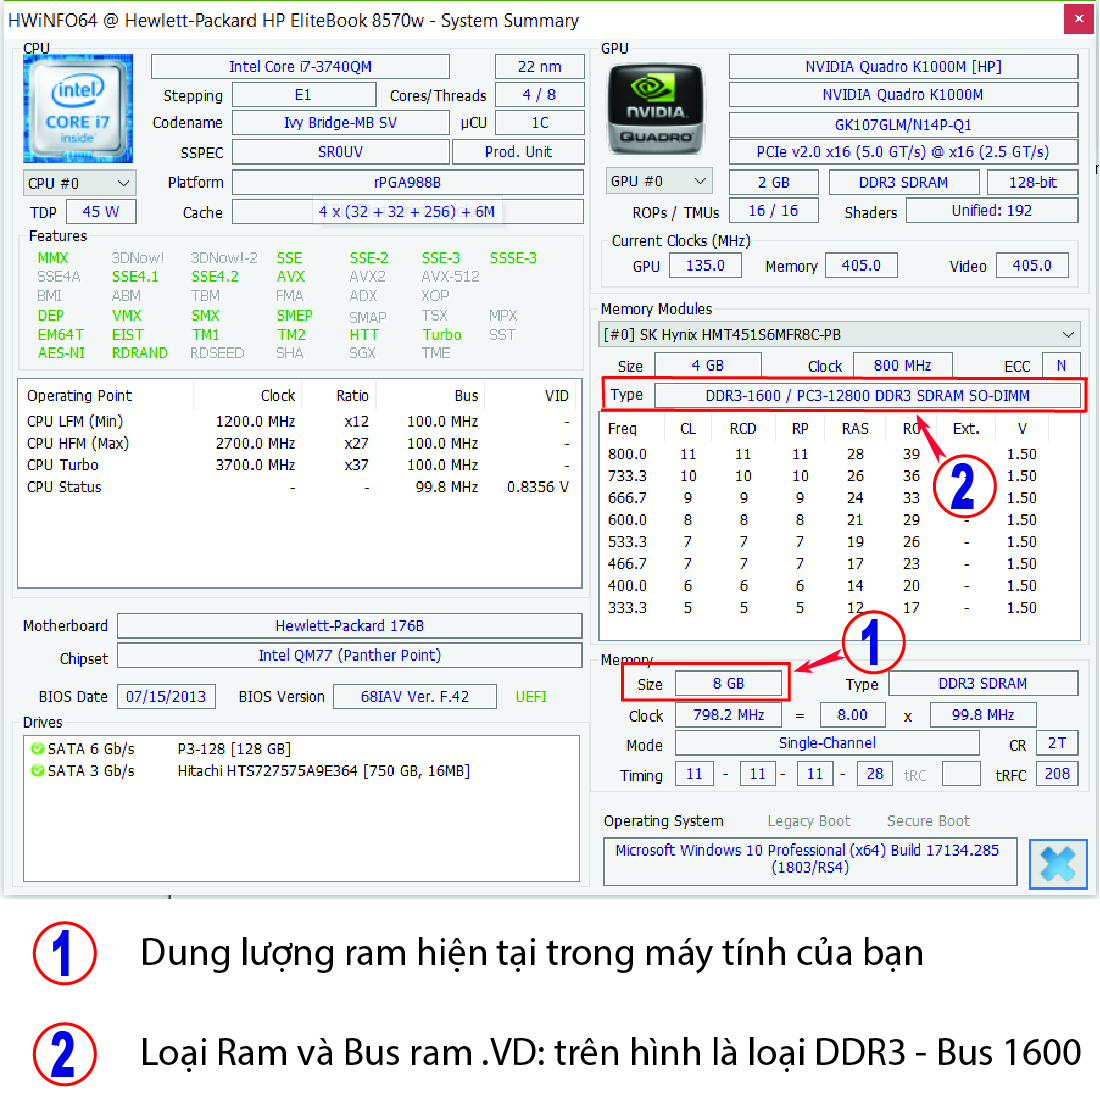Image resolution: width=1100 pixels, height=1100 pixels.
Task: Click the empty tRC timing field
Action: (x=961, y=774)
